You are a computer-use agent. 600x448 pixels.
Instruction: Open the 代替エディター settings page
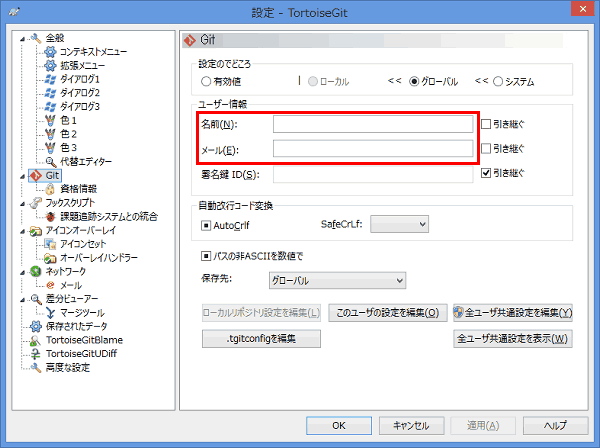[86, 161]
